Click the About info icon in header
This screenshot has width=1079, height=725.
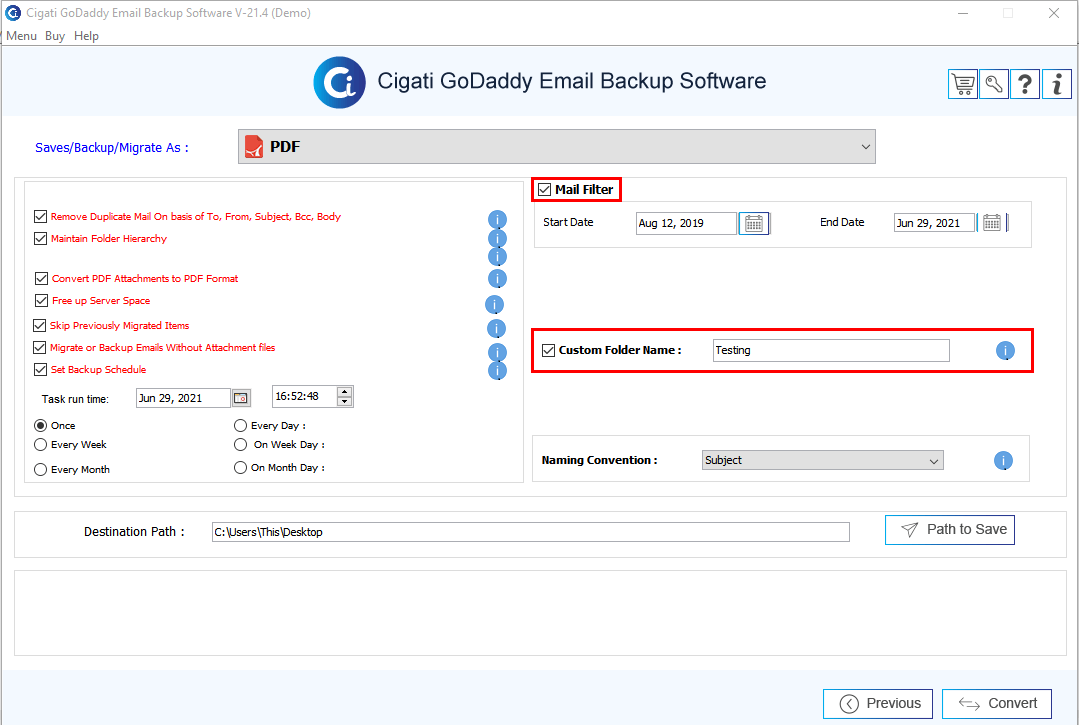click(1057, 85)
